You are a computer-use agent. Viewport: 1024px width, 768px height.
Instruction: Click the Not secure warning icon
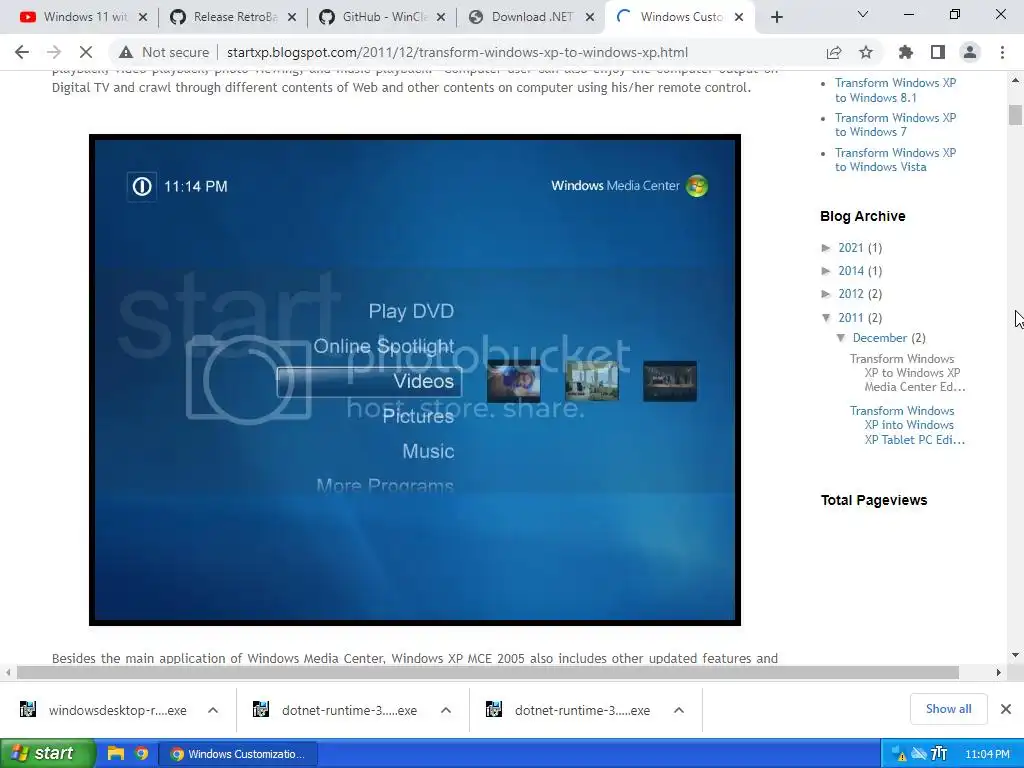click(126, 52)
